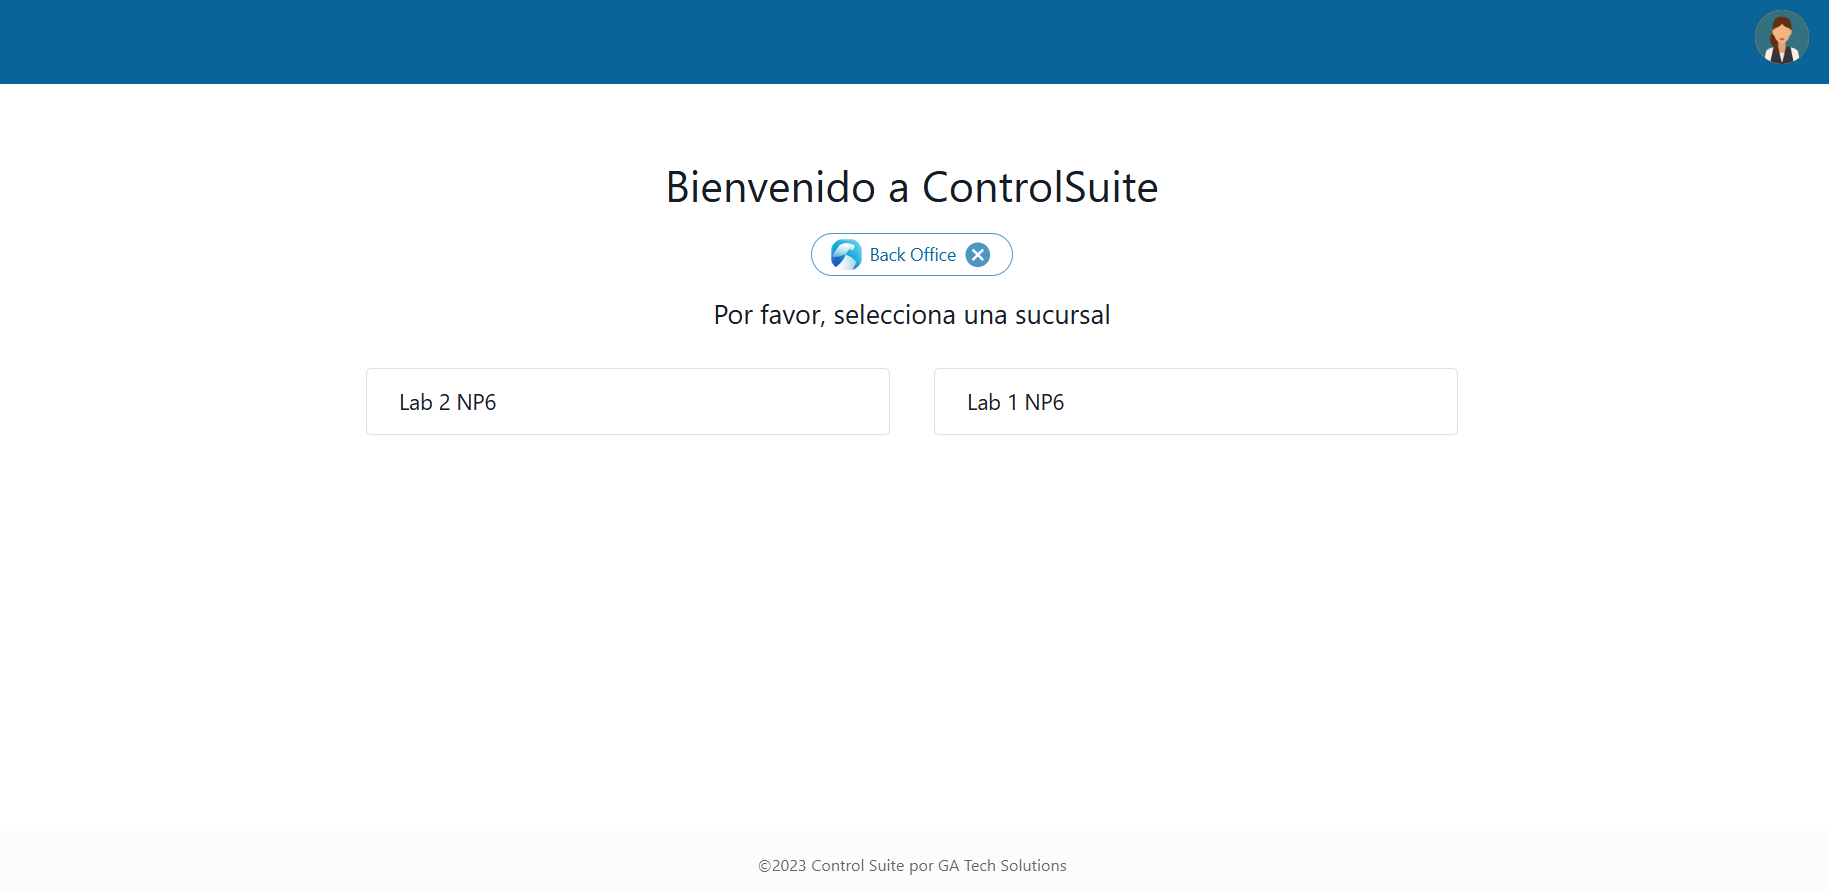This screenshot has height=893, width=1829.
Task: Click the word sucursal in the prompt
Action: coord(1062,315)
